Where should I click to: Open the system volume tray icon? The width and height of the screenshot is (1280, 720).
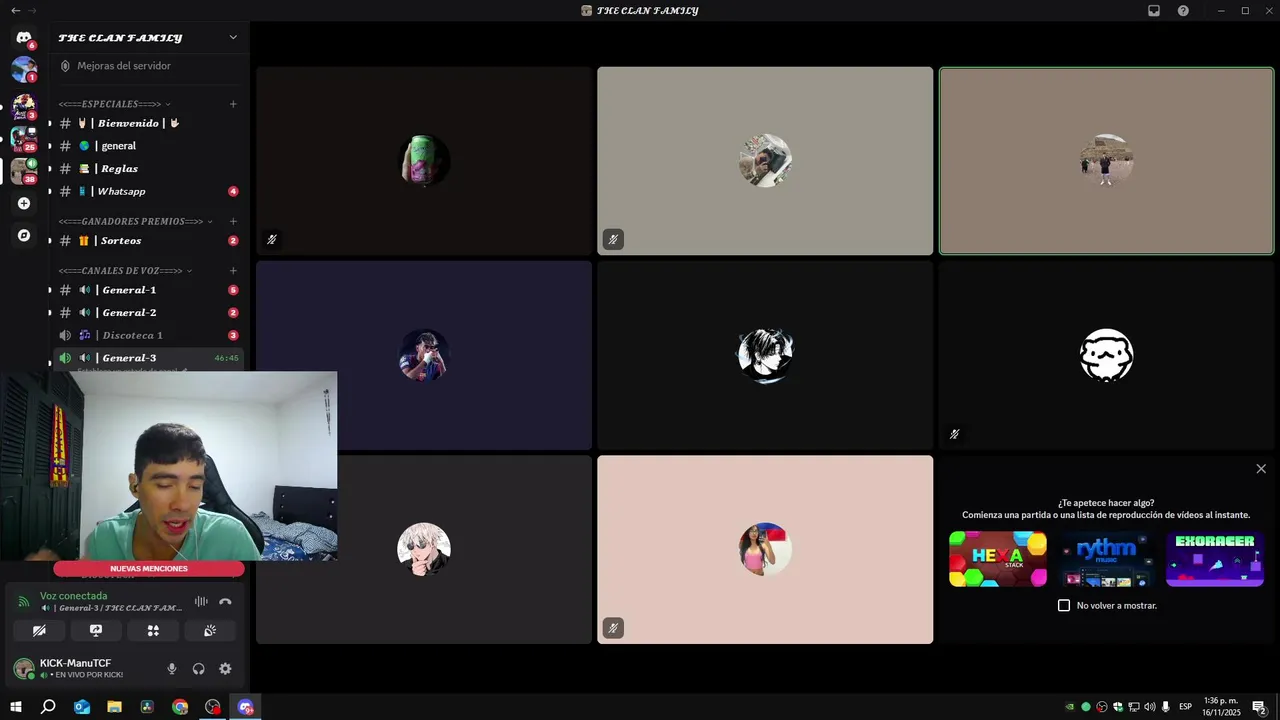(x=1150, y=707)
